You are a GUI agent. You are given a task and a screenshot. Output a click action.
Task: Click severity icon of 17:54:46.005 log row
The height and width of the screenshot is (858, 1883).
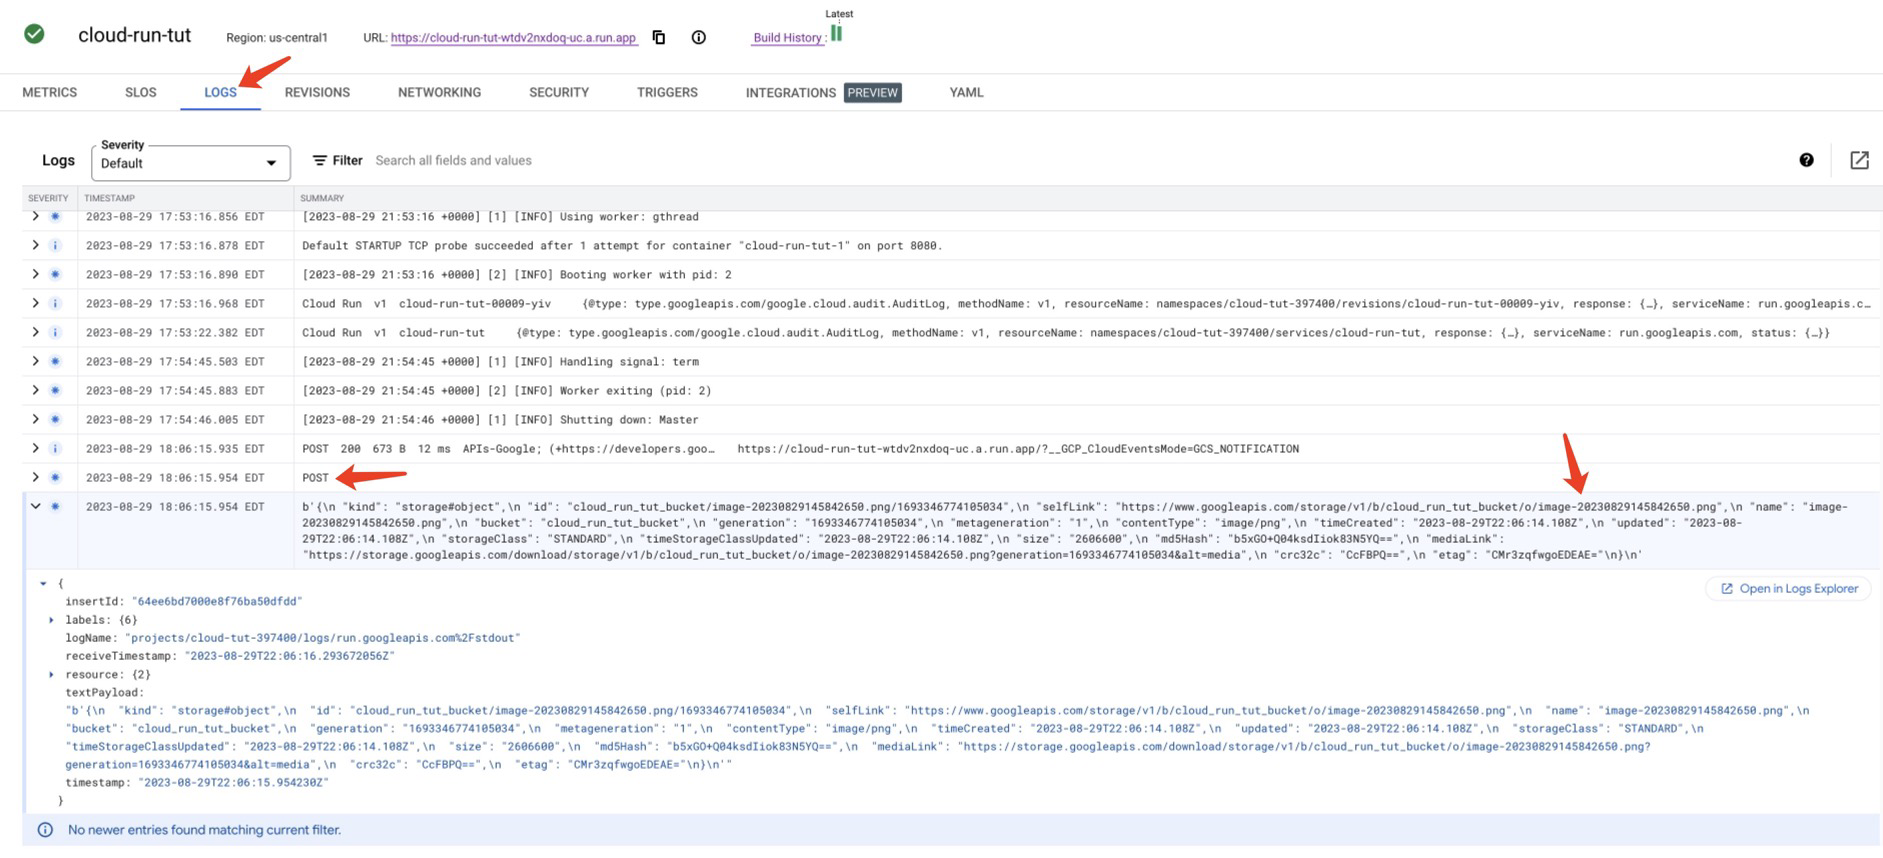click(55, 419)
